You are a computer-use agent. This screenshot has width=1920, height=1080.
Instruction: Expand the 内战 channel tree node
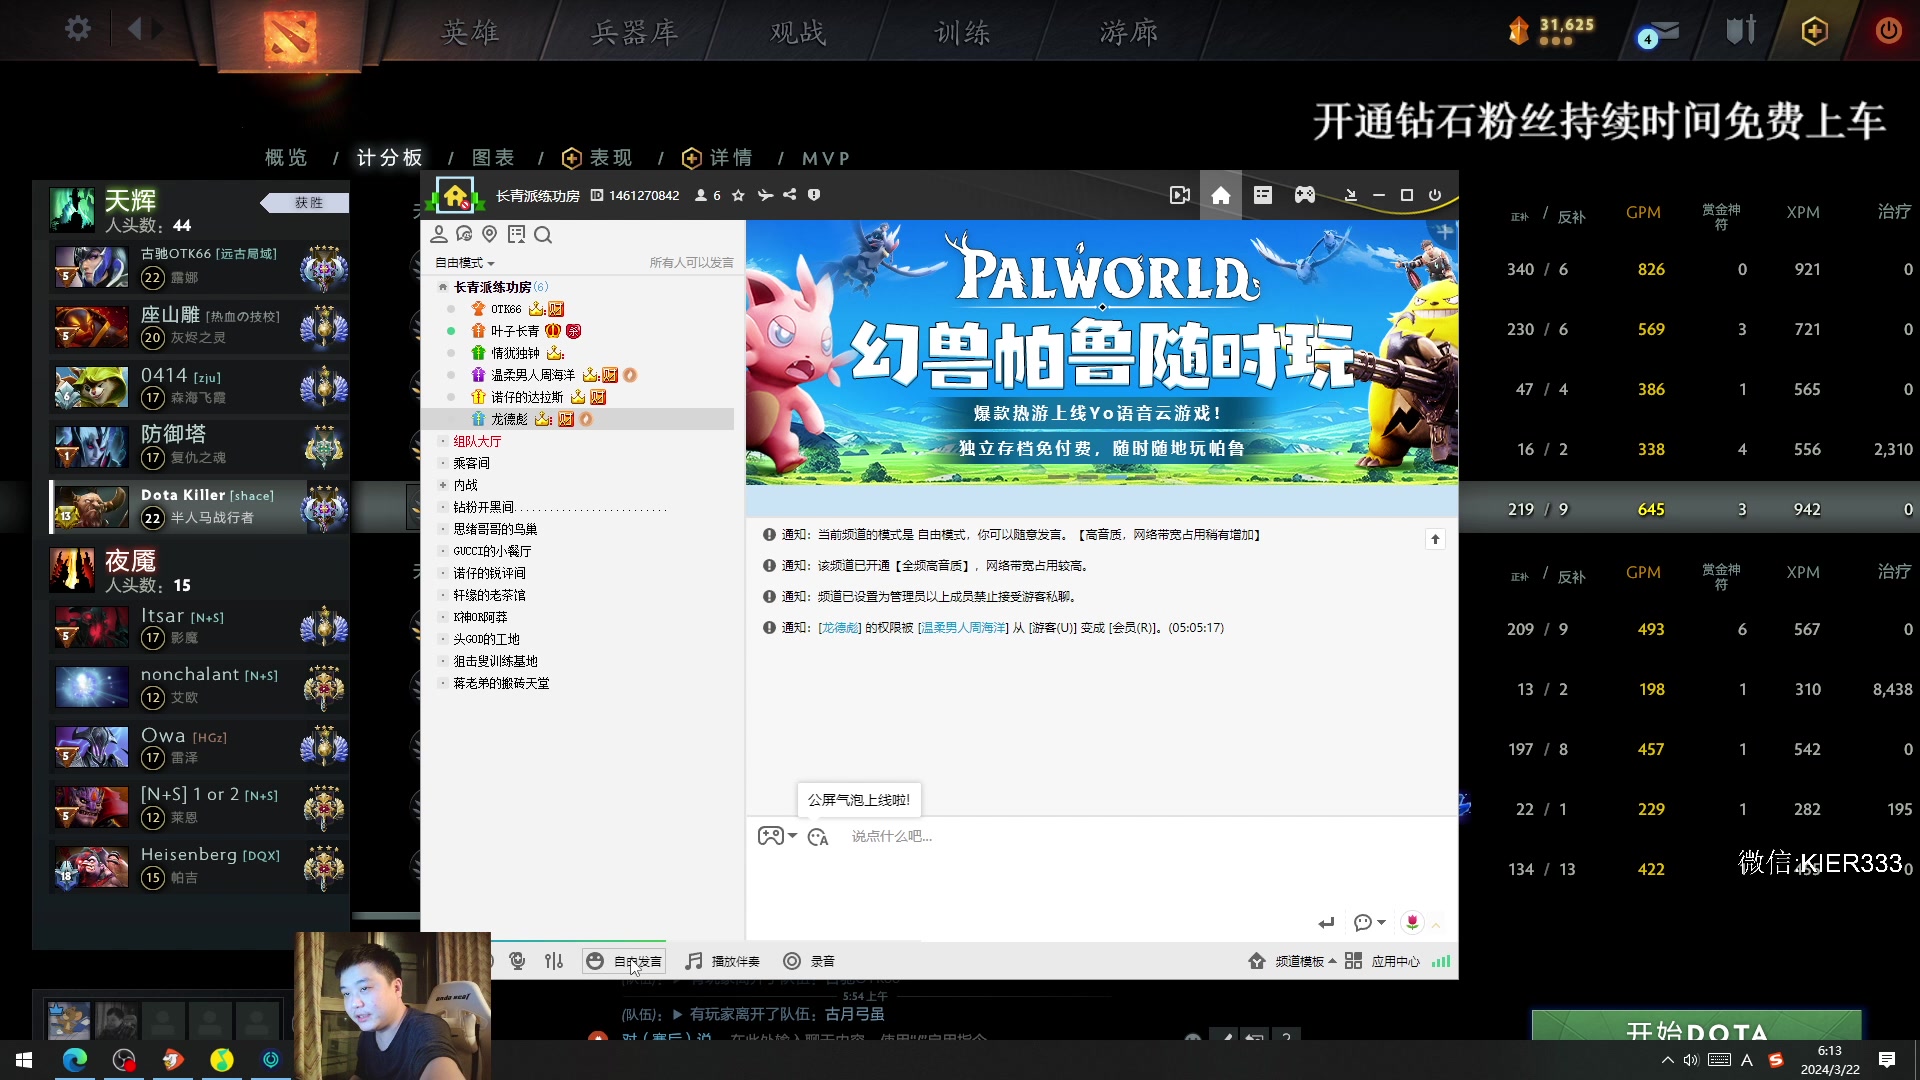tap(443, 485)
